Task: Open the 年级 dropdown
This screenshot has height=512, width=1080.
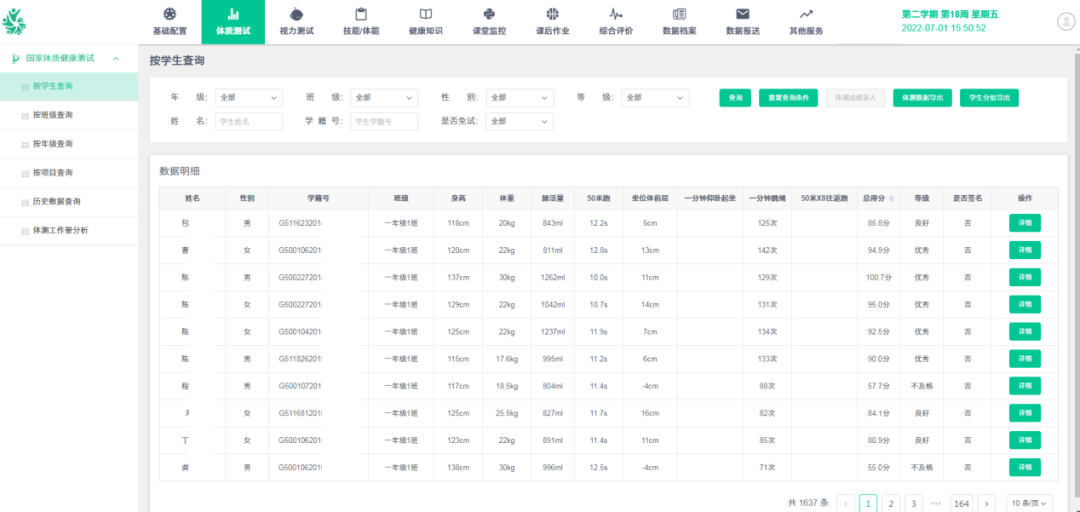Action: (x=249, y=98)
